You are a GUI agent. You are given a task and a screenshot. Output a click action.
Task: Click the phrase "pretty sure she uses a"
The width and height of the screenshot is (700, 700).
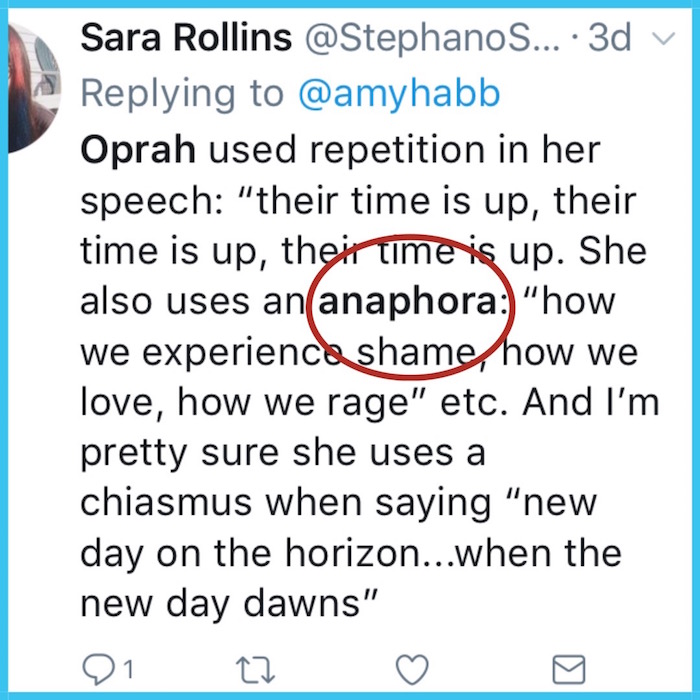(x=282, y=450)
